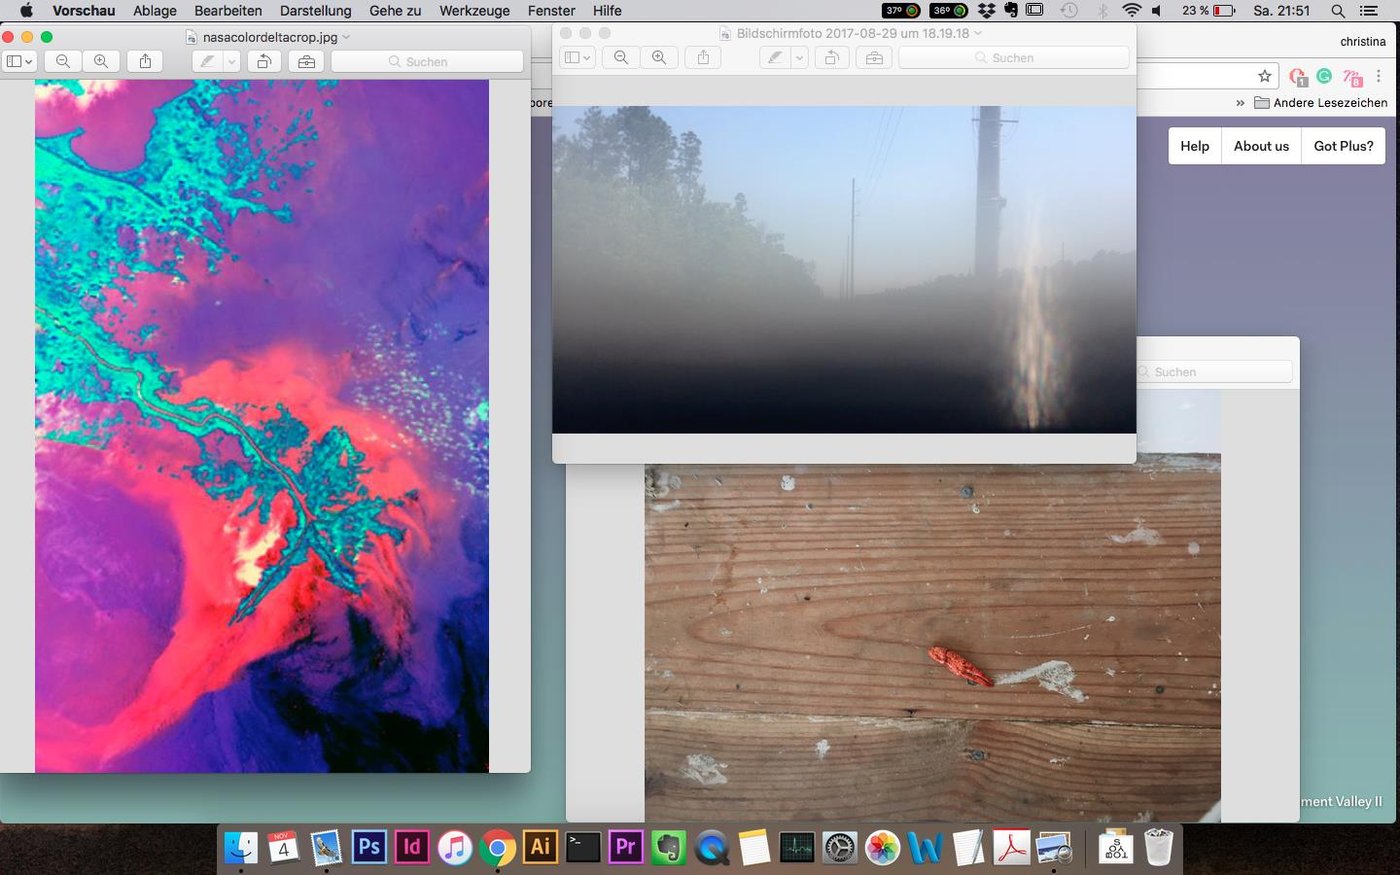Open Photoshop from the dock
The width and height of the screenshot is (1400, 875).
(369, 847)
